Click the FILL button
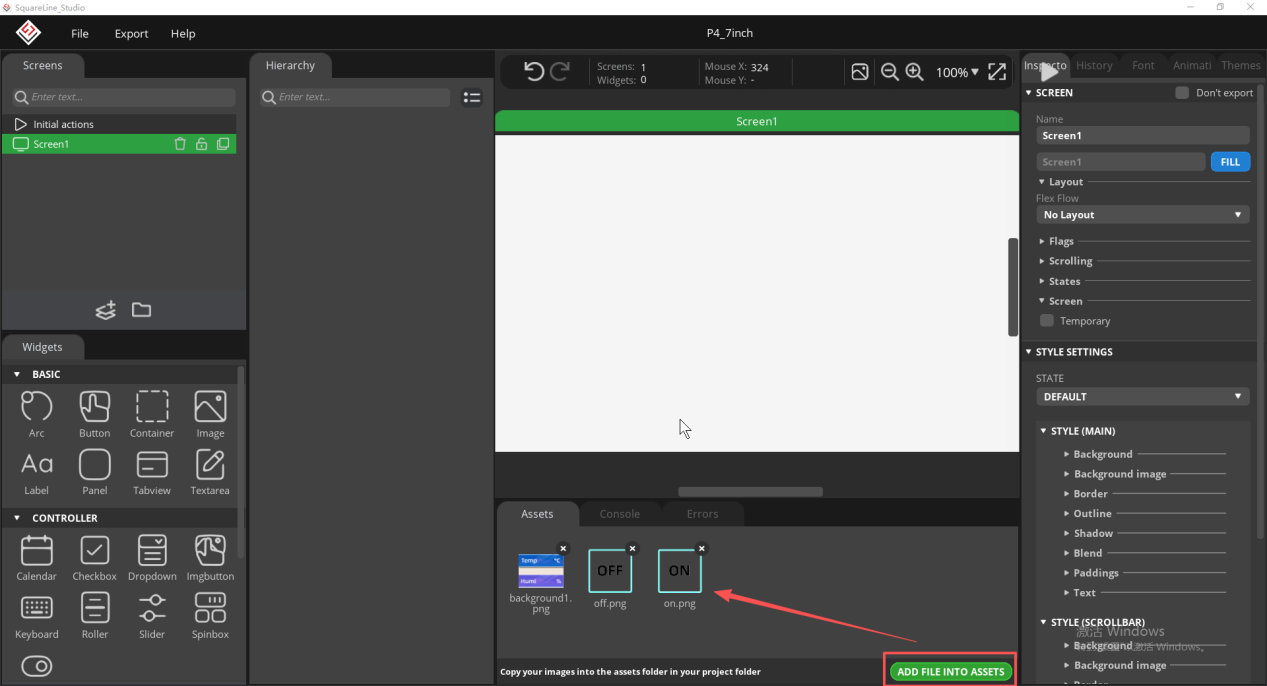The height and width of the screenshot is (686, 1267). click(1230, 162)
